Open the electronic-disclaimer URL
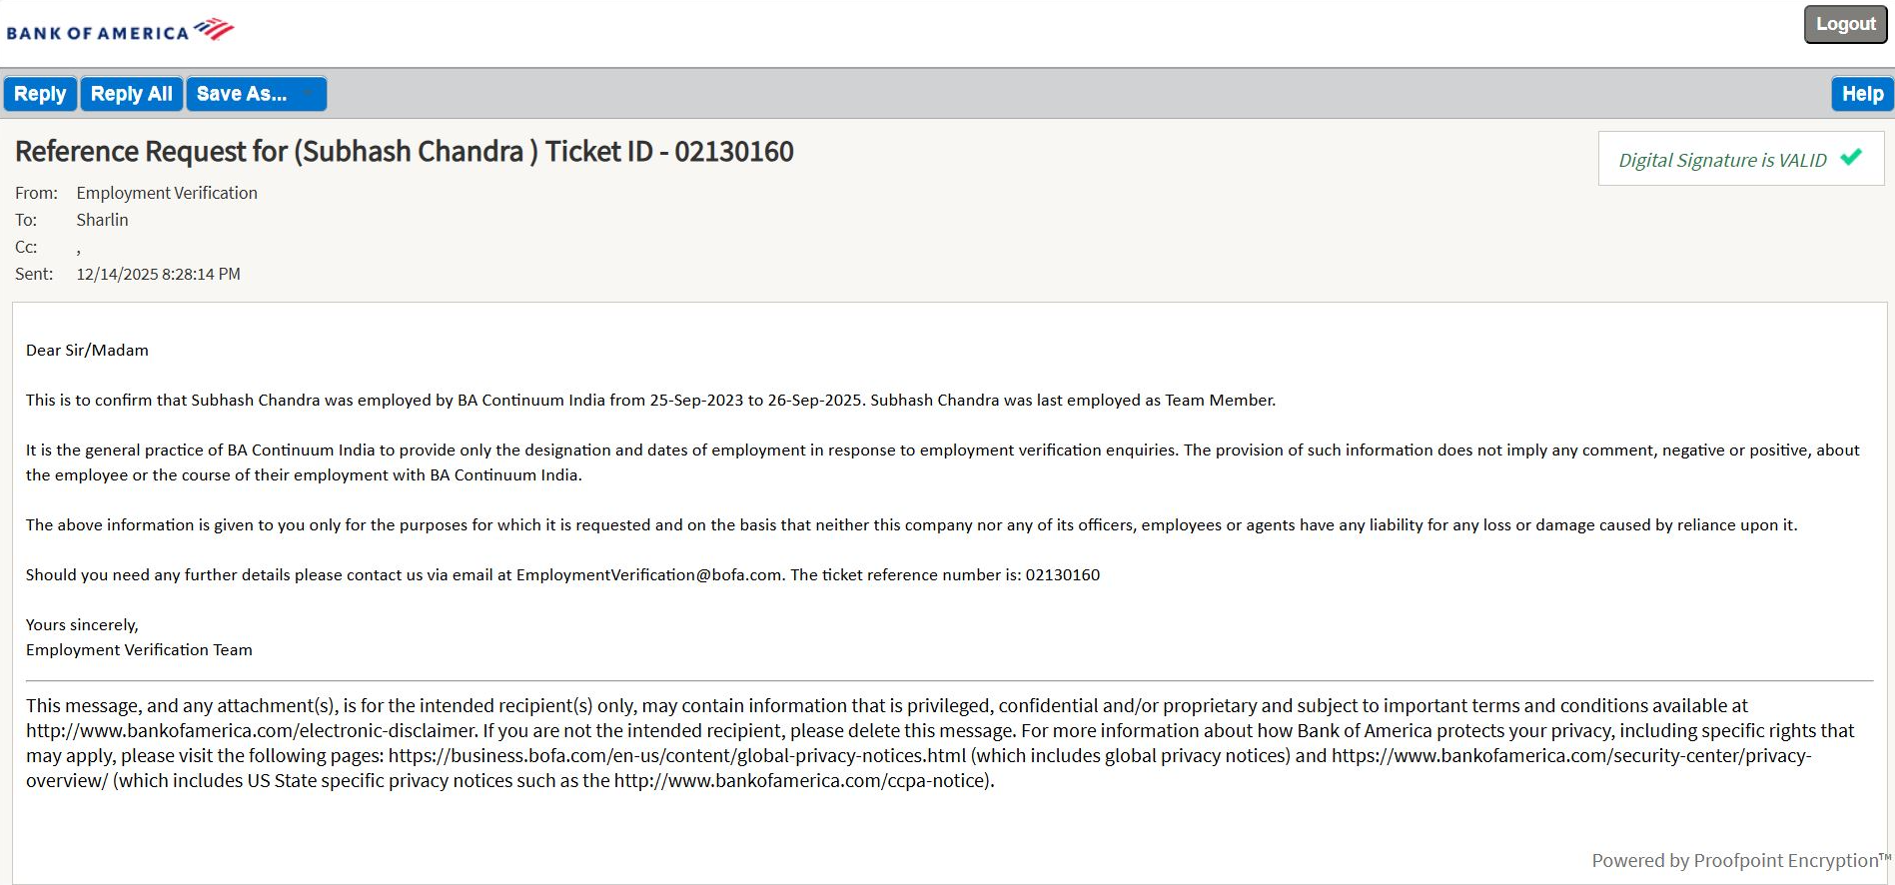The image size is (1895, 885). coord(250,731)
